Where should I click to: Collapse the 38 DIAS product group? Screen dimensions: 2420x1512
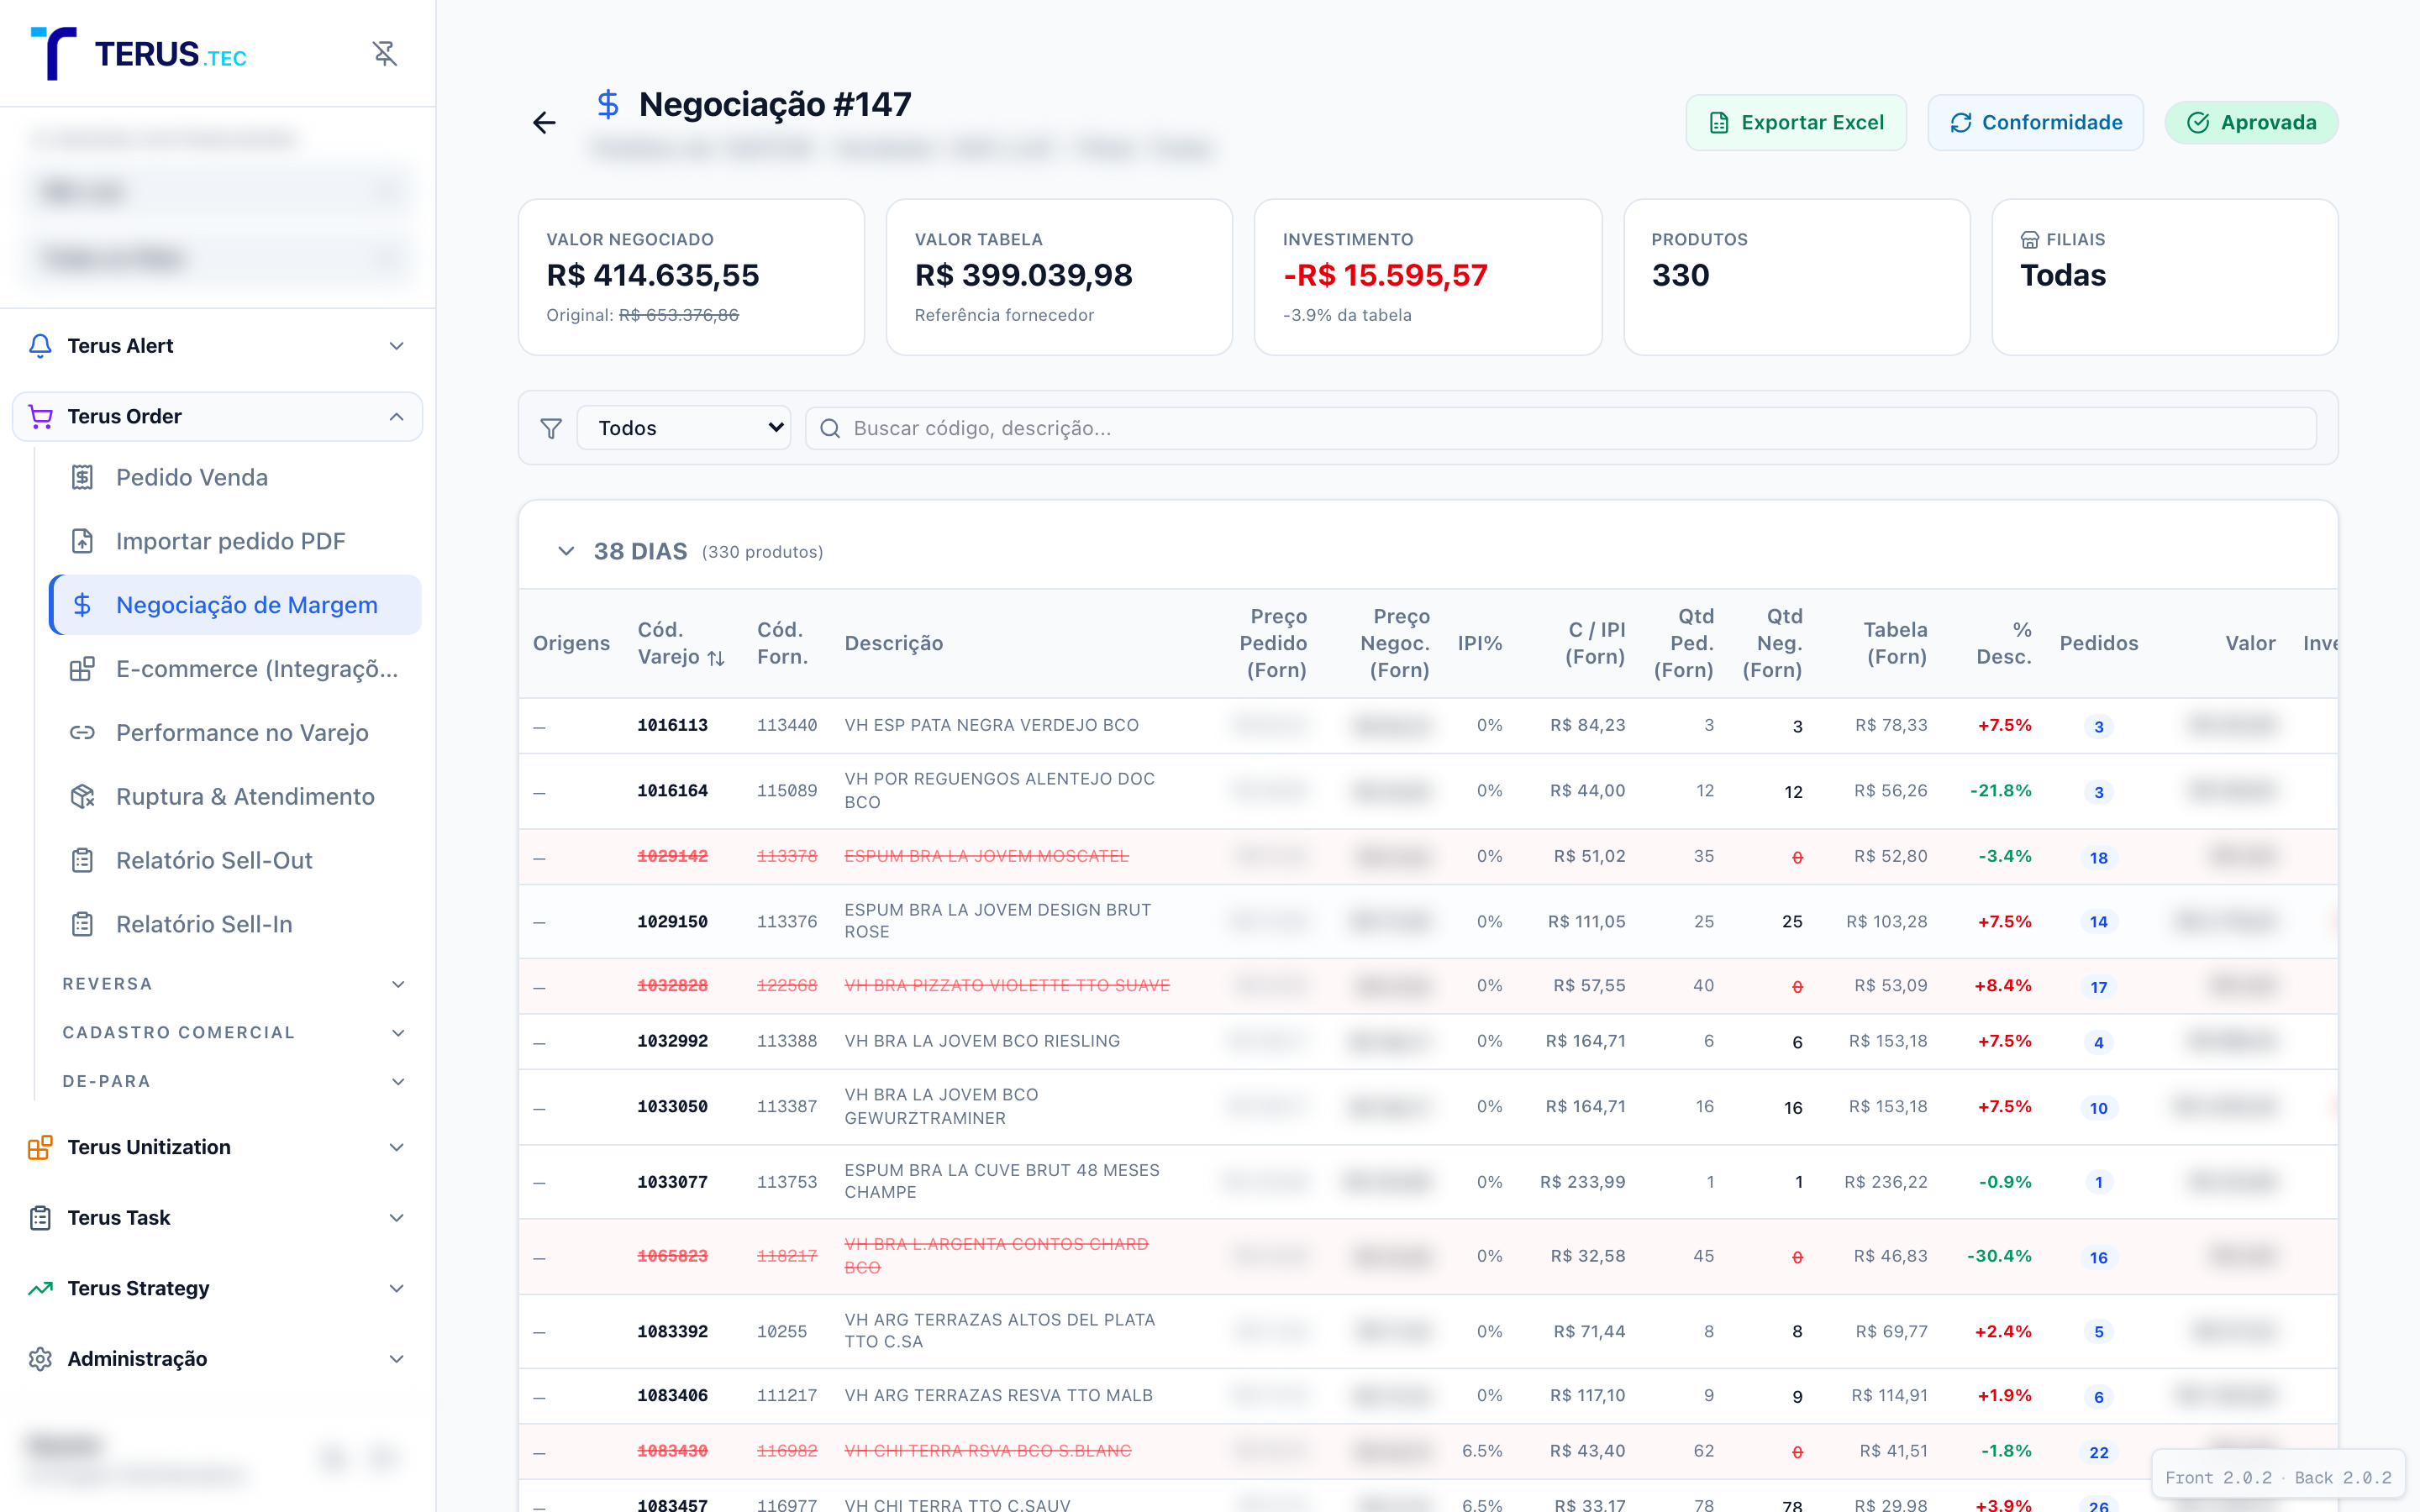566,551
